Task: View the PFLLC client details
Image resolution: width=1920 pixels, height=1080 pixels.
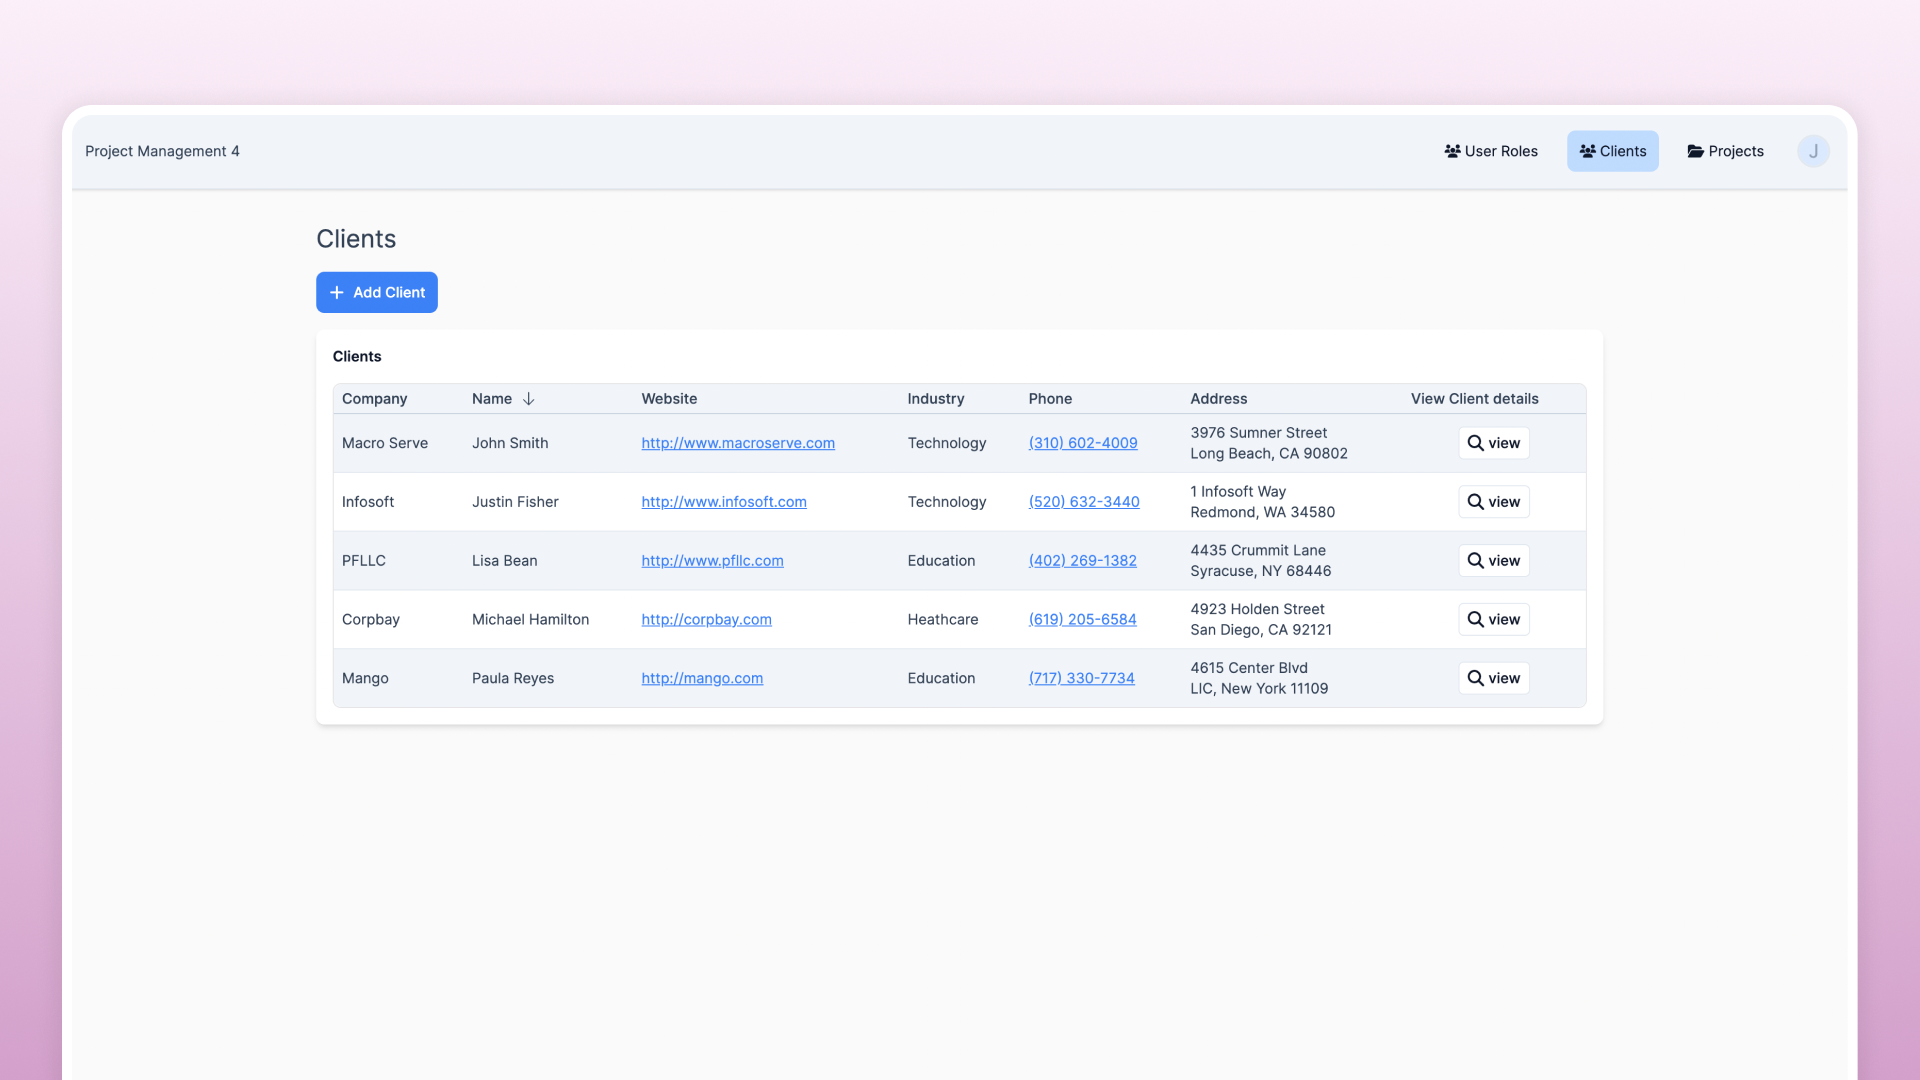Action: point(1493,561)
